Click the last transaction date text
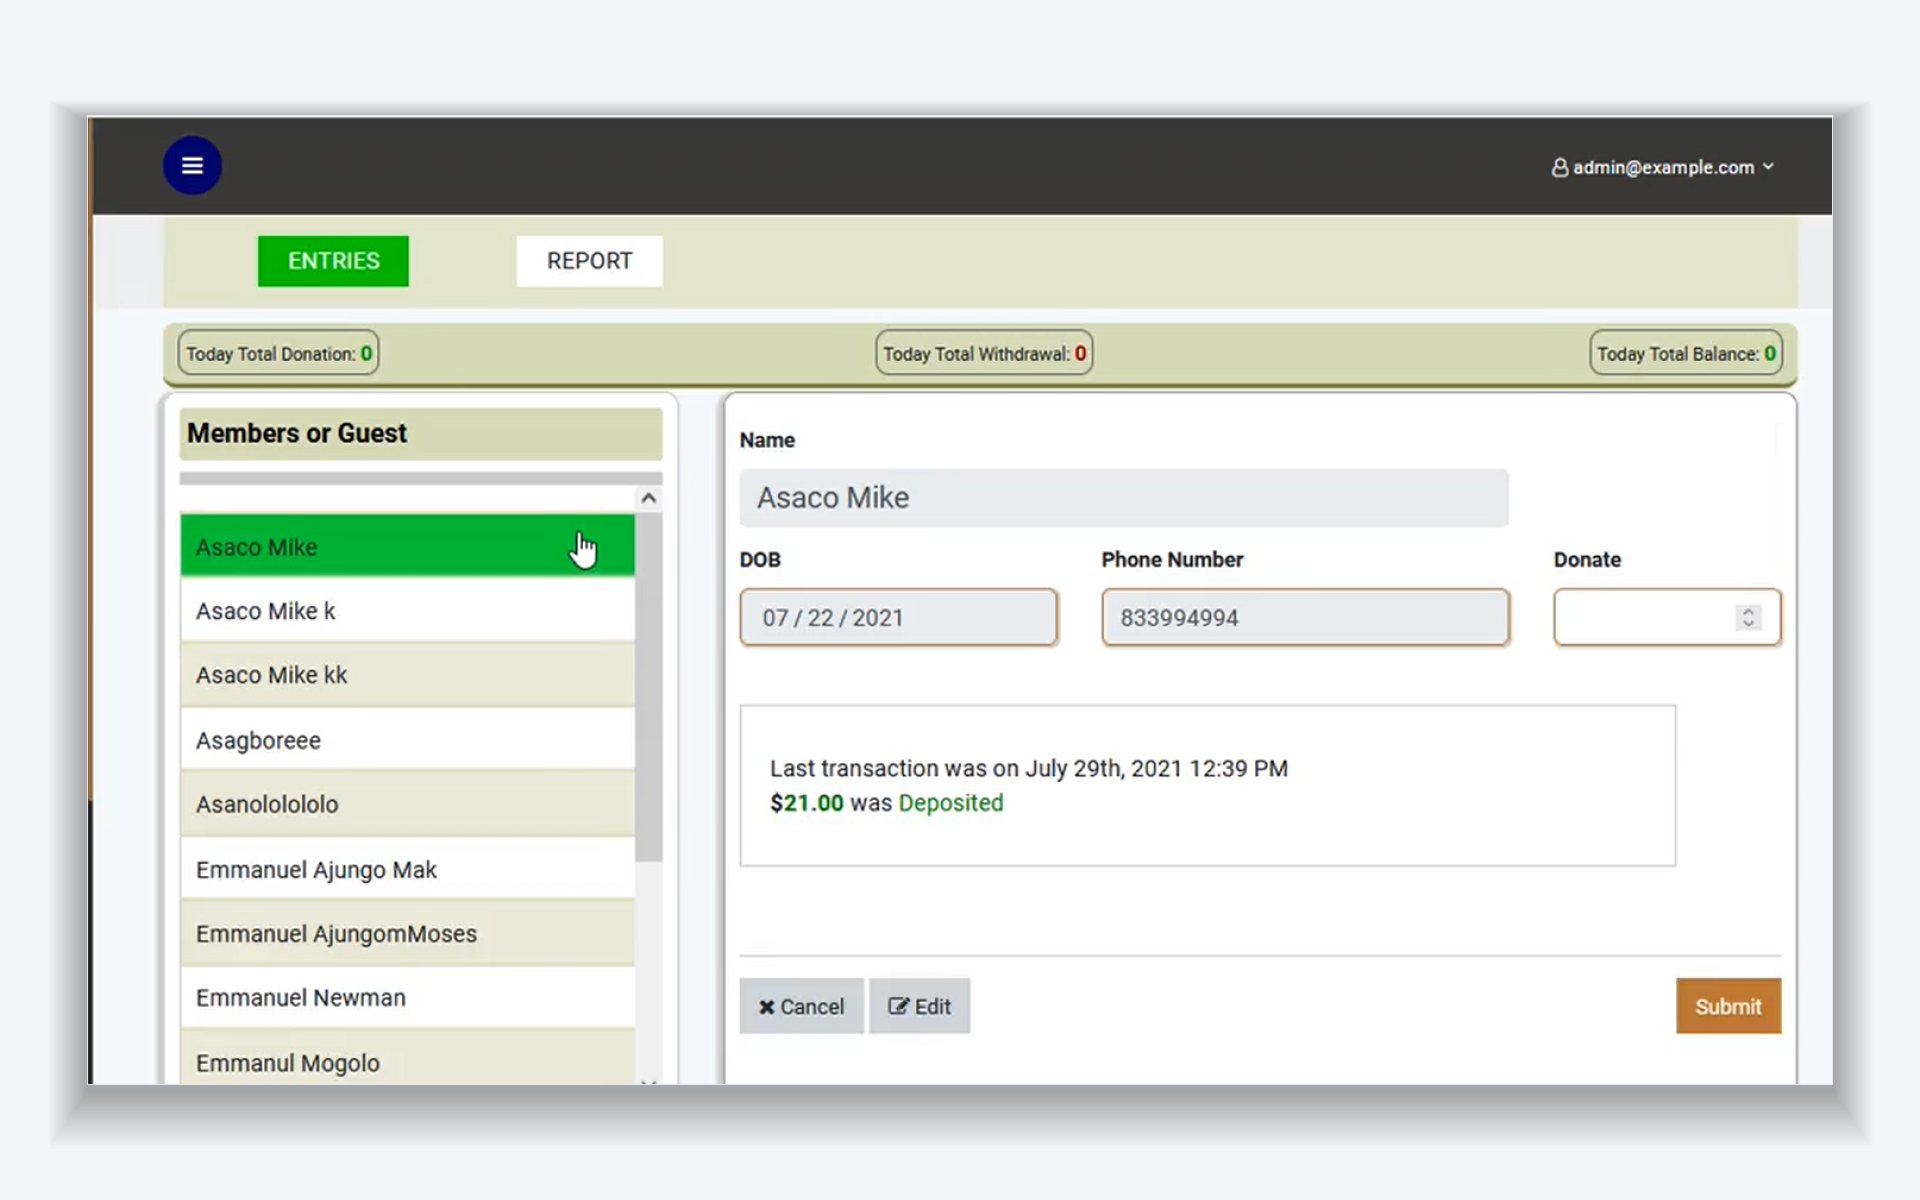 click(x=1028, y=768)
